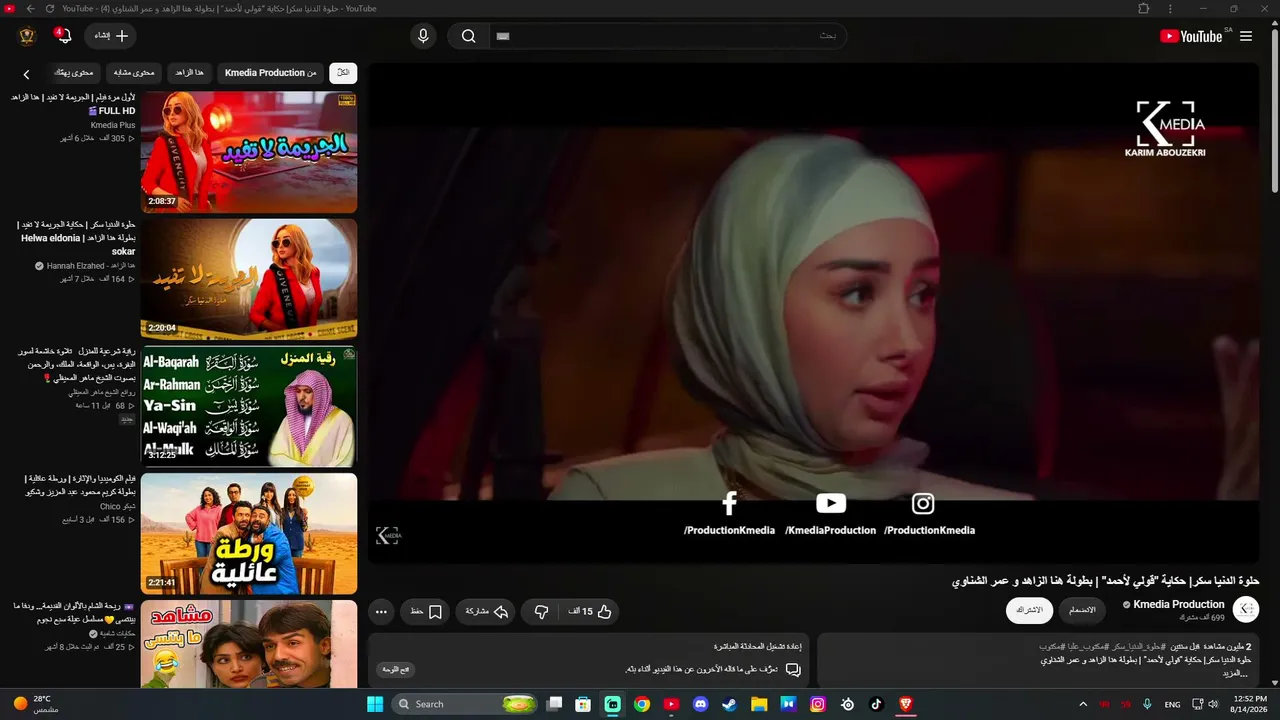The height and width of the screenshot is (720, 1280).
Task: Select the "من Kmedia Production" filter chip
Action: 270,73
